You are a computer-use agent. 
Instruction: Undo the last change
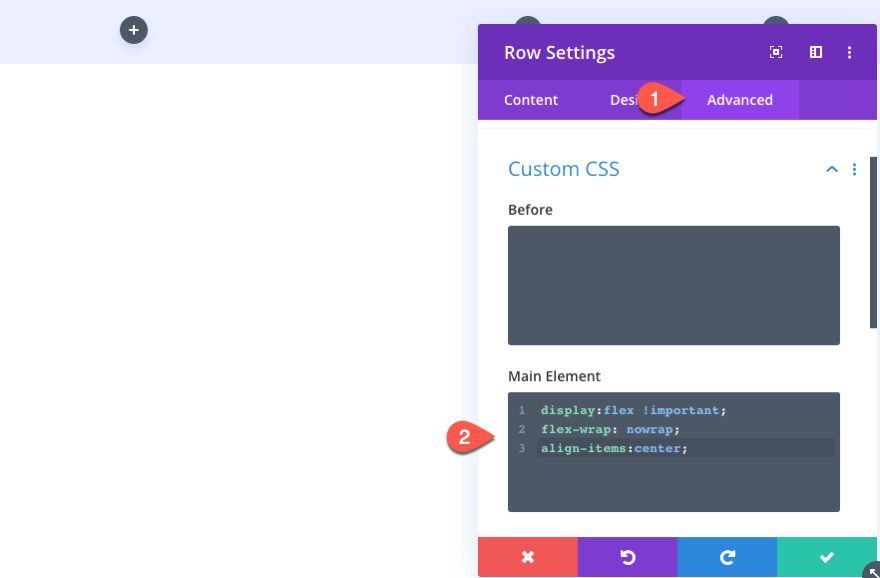click(x=627, y=557)
